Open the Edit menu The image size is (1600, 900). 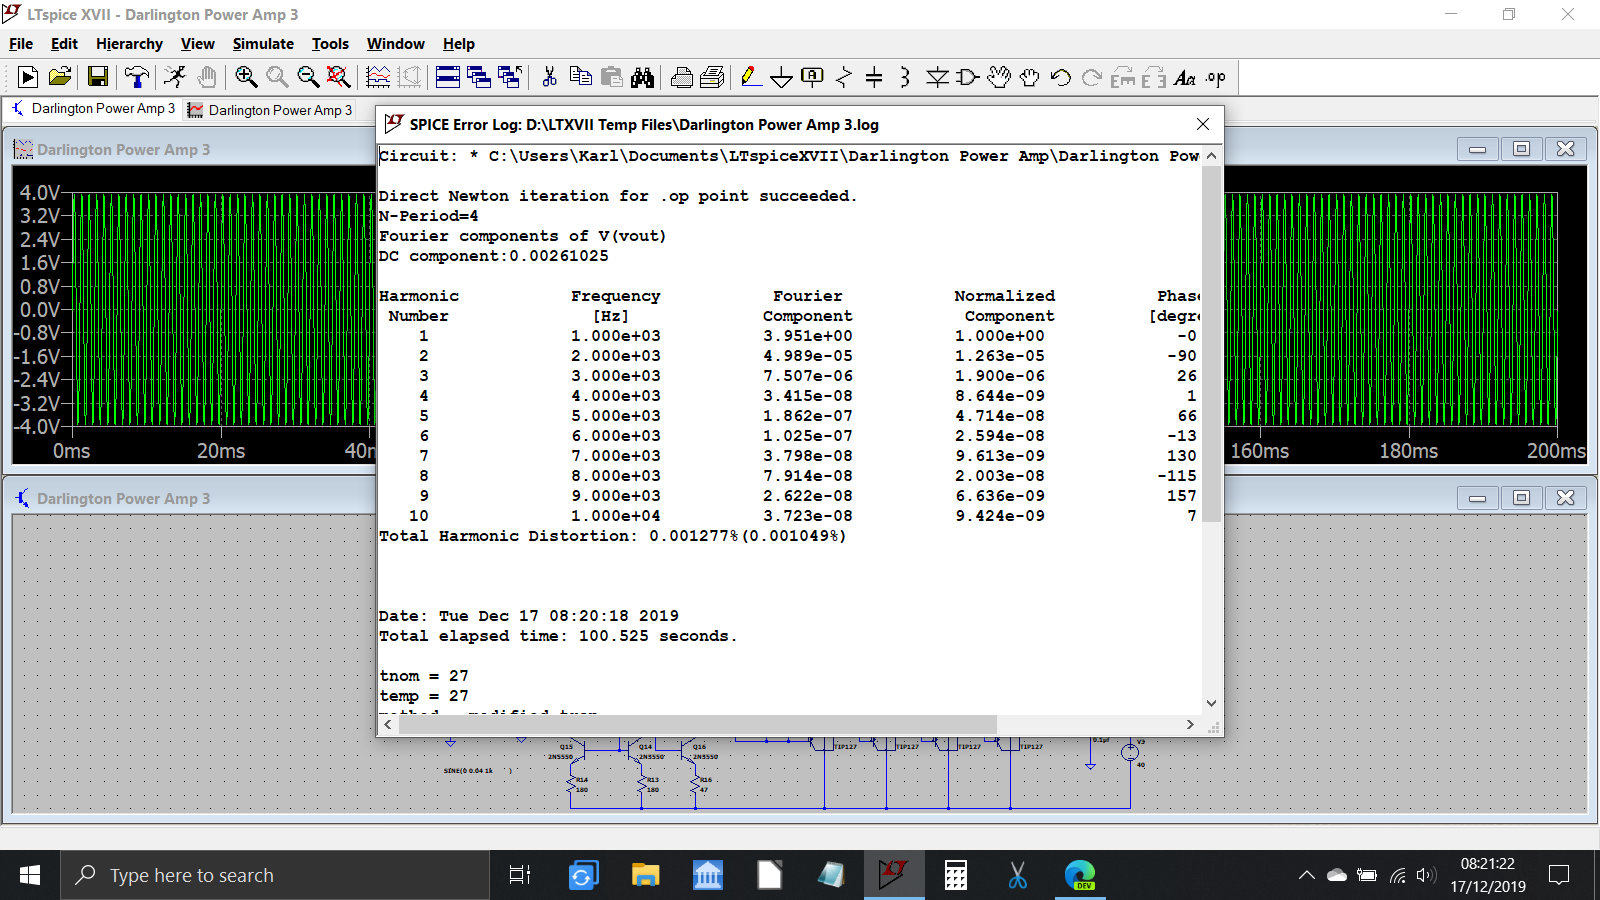[64, 44]
